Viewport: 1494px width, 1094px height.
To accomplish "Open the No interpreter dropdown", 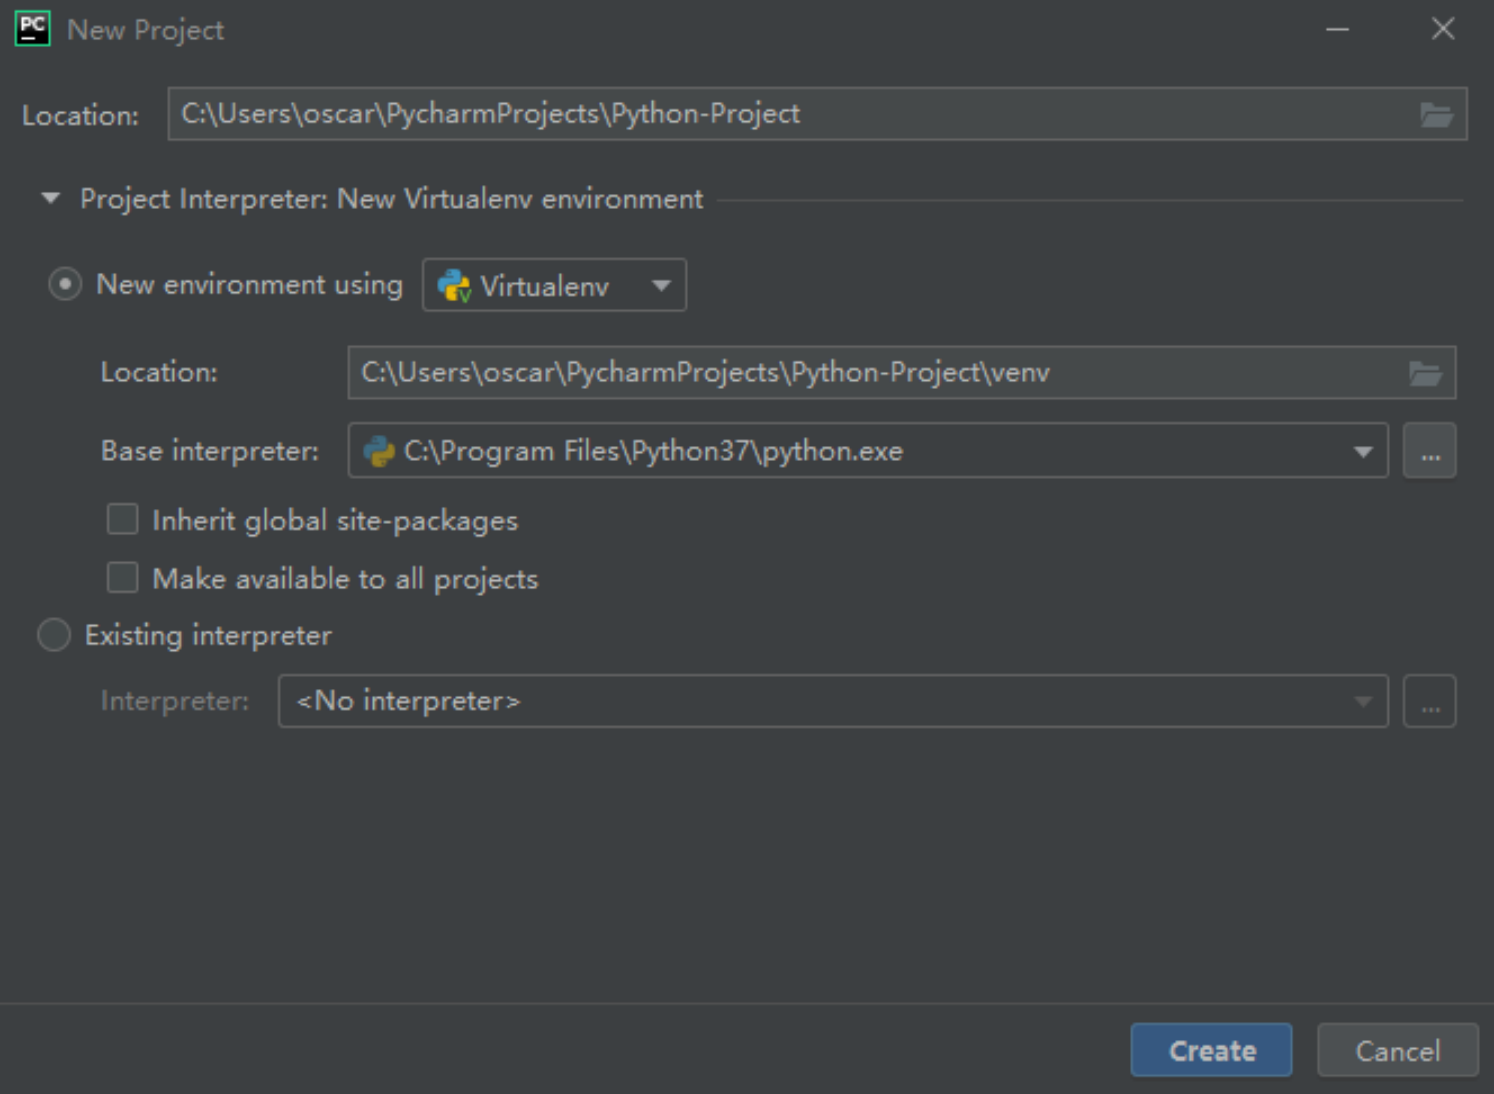I will (x=832, y=702).
